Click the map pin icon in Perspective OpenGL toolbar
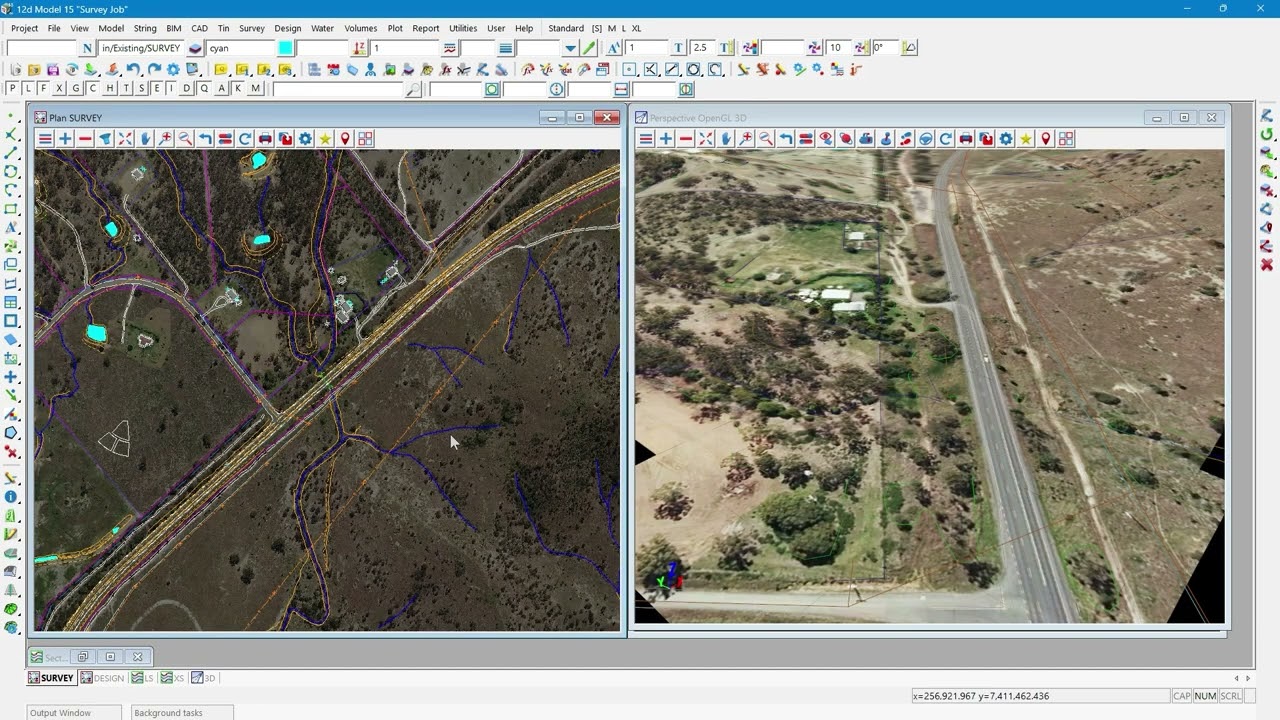Viewport: 1280px width, 720px height. coord(1046,139)
